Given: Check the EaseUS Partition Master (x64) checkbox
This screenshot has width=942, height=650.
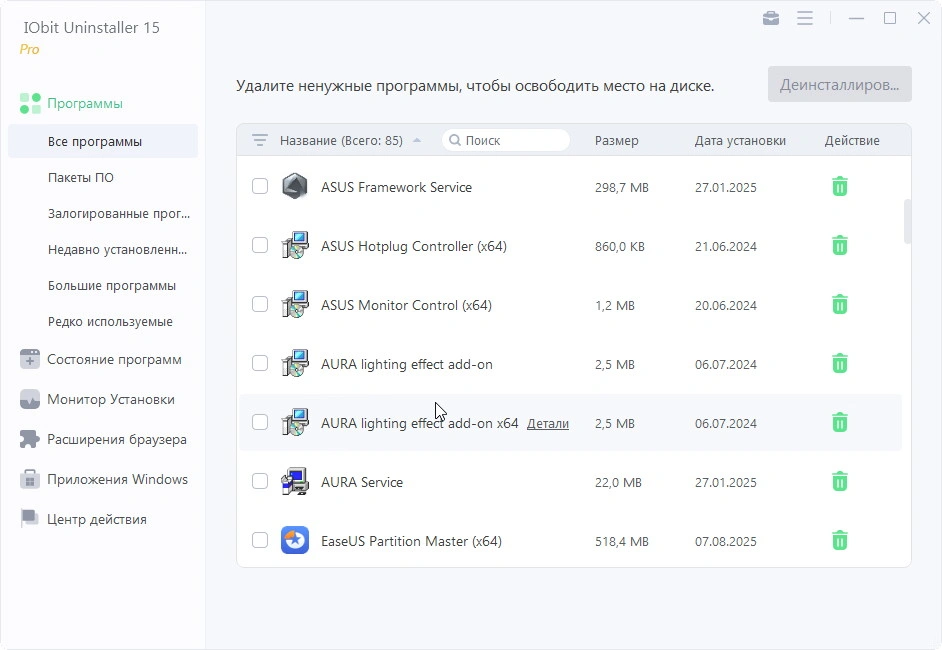Looking at the screenshot, I should [x=260, y=539].
